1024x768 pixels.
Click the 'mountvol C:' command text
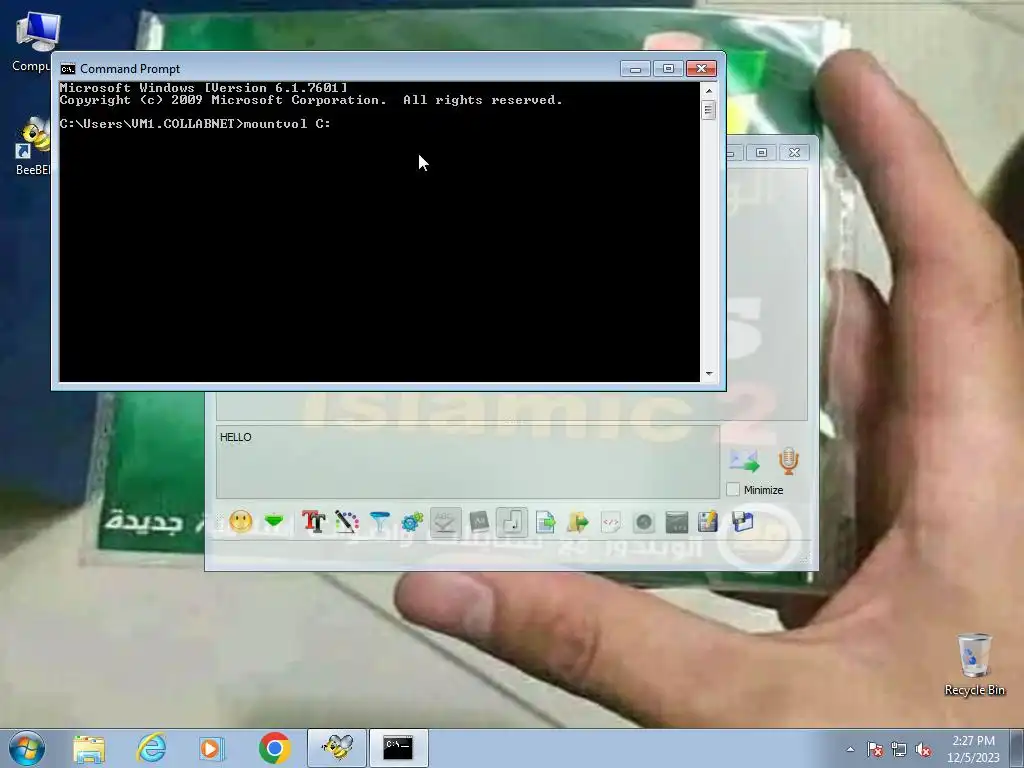click(287, 123)
